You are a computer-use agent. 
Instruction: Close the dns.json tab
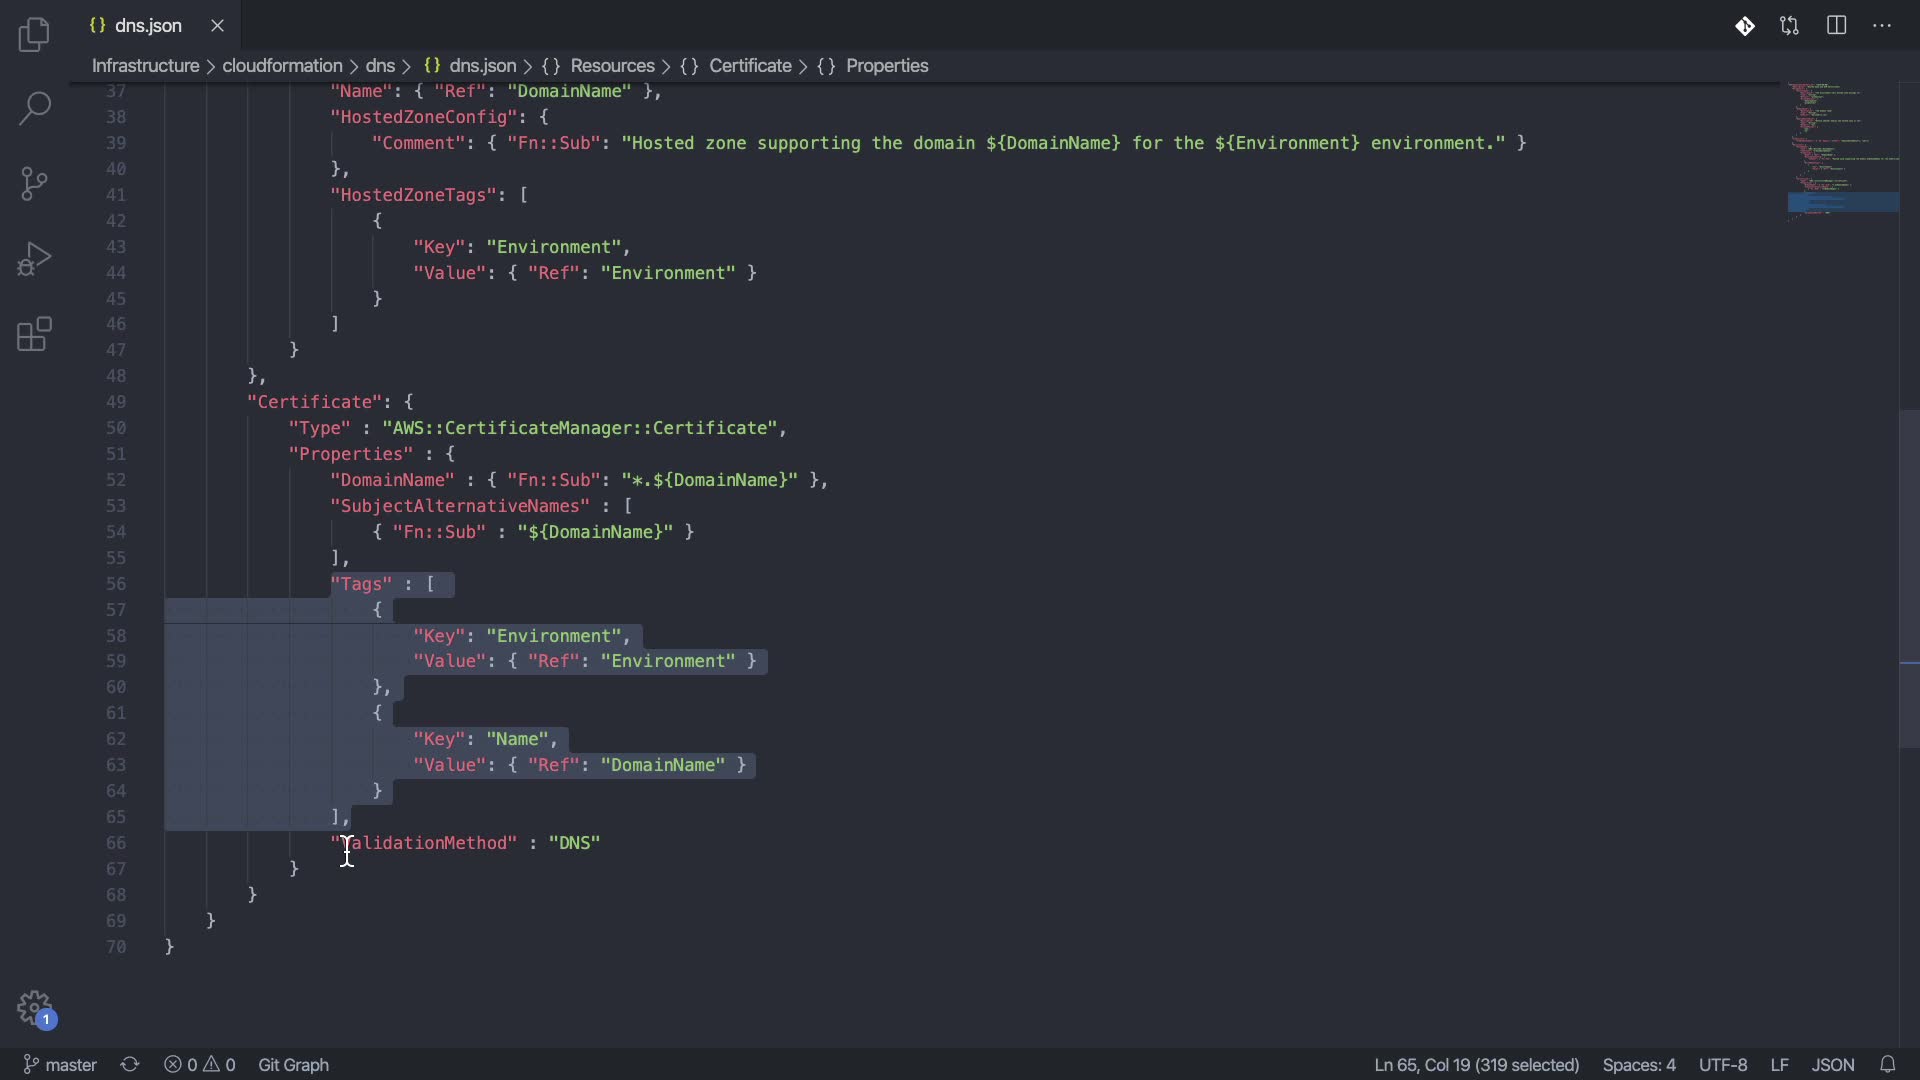point(217,26)
